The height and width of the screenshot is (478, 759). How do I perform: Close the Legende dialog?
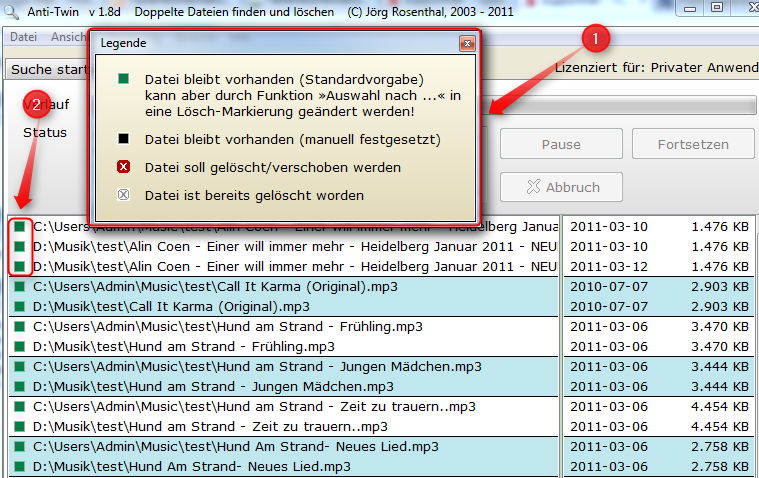tap(467, 44)
